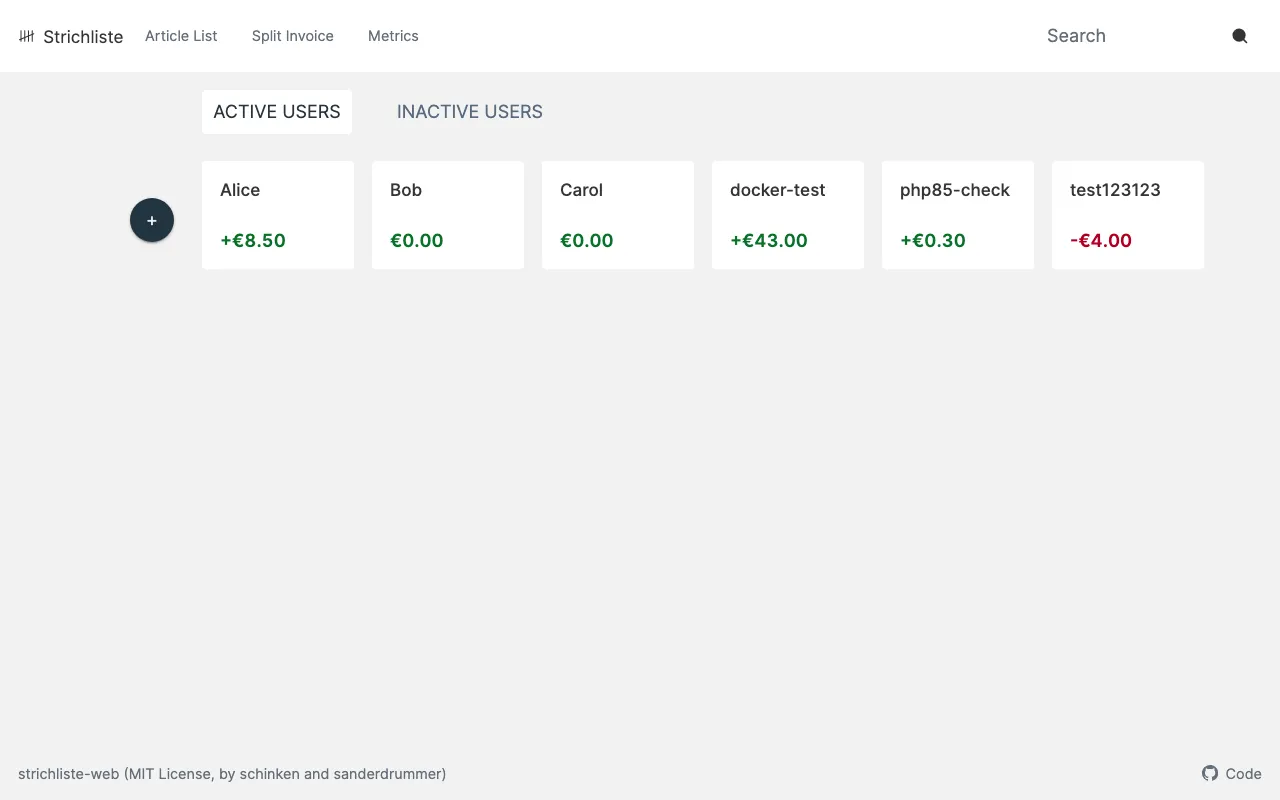
Task: Click the Strichliste tally mark logo icon
Action: click(27, 36)
